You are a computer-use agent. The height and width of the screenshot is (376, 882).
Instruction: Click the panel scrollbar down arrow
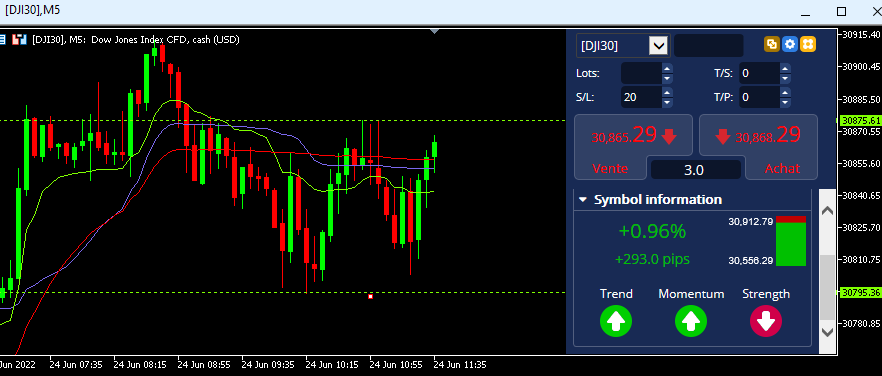[x=827, y=332]
